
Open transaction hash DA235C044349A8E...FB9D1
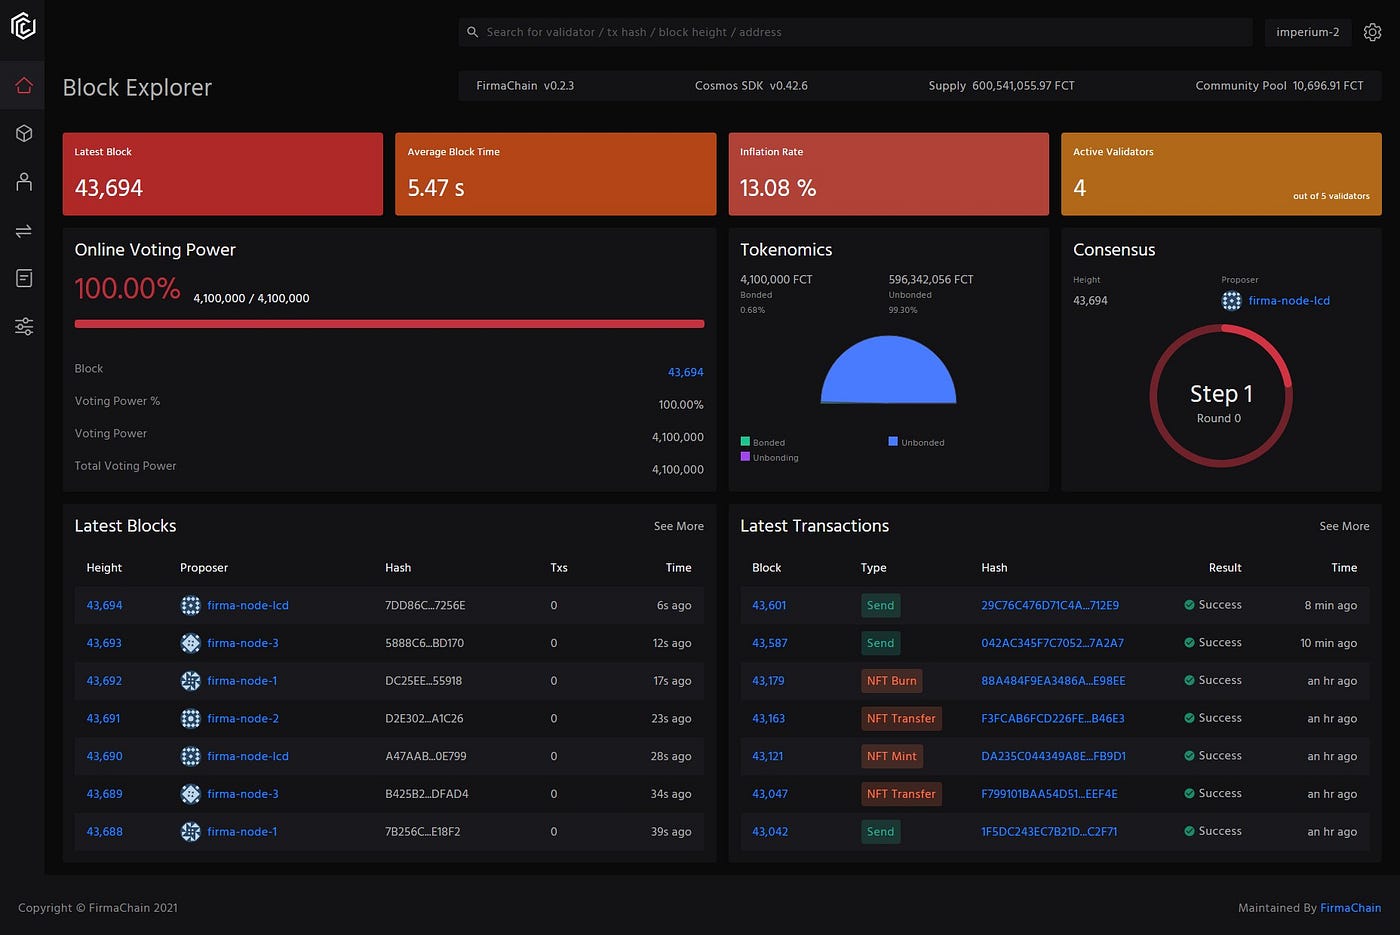pyautogui.click(x=1053, y=756)
